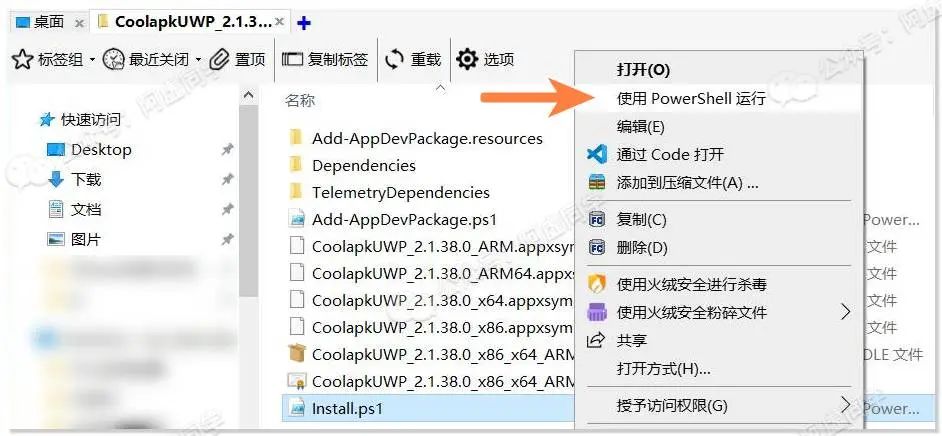942x436 pixels.
Task: Expand the 使用火绒安全粉碎文件 submenu arrow
Action: [x=846, y=312]
